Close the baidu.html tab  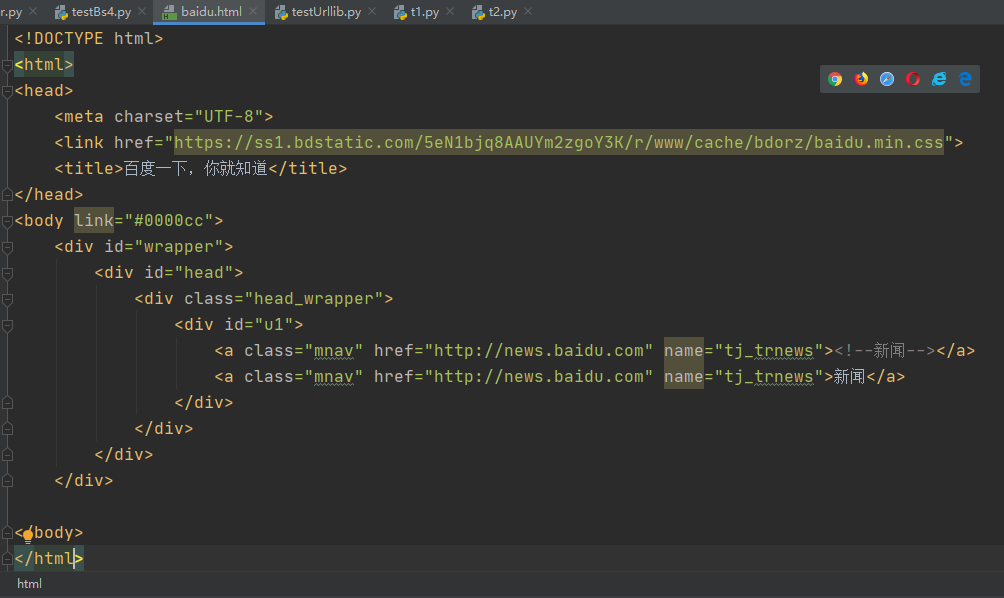coord(253,12)
